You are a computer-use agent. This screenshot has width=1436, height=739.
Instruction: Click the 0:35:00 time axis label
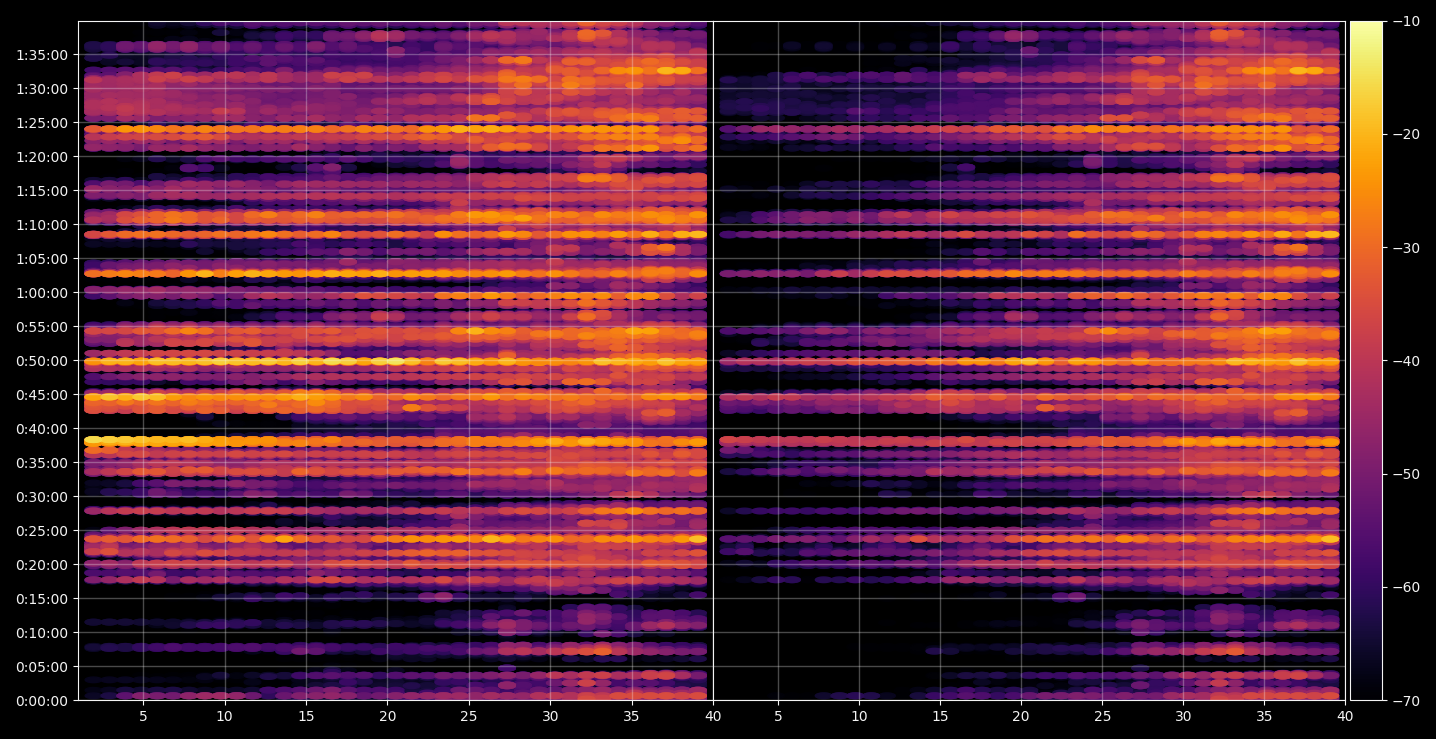[43, 463]
